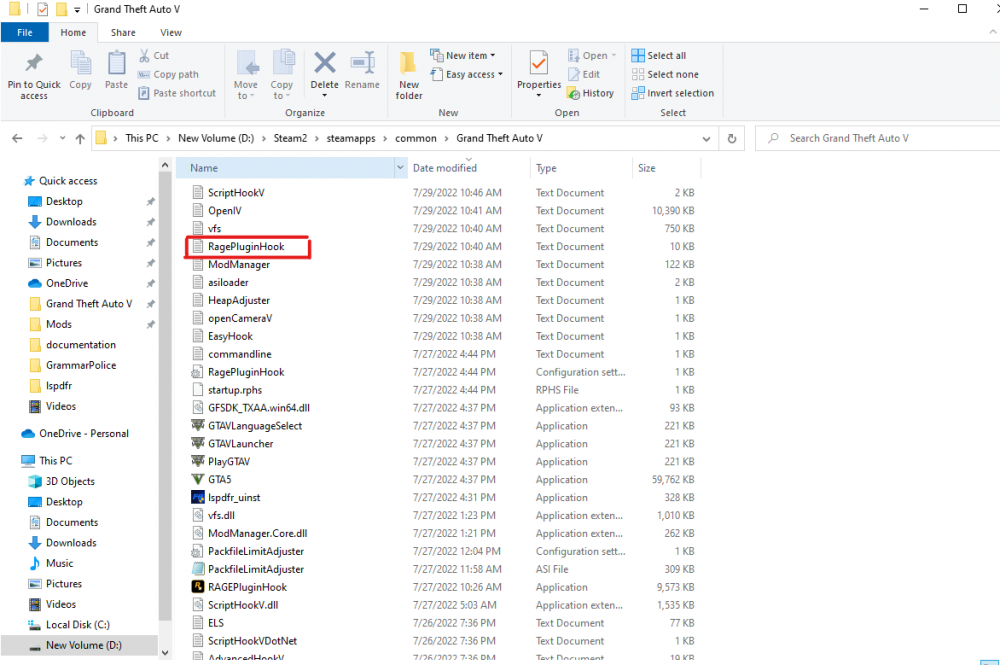Open the File menu
This screenshot has height=665, width=1000.
pyautogui.click(x=25, y=33)
